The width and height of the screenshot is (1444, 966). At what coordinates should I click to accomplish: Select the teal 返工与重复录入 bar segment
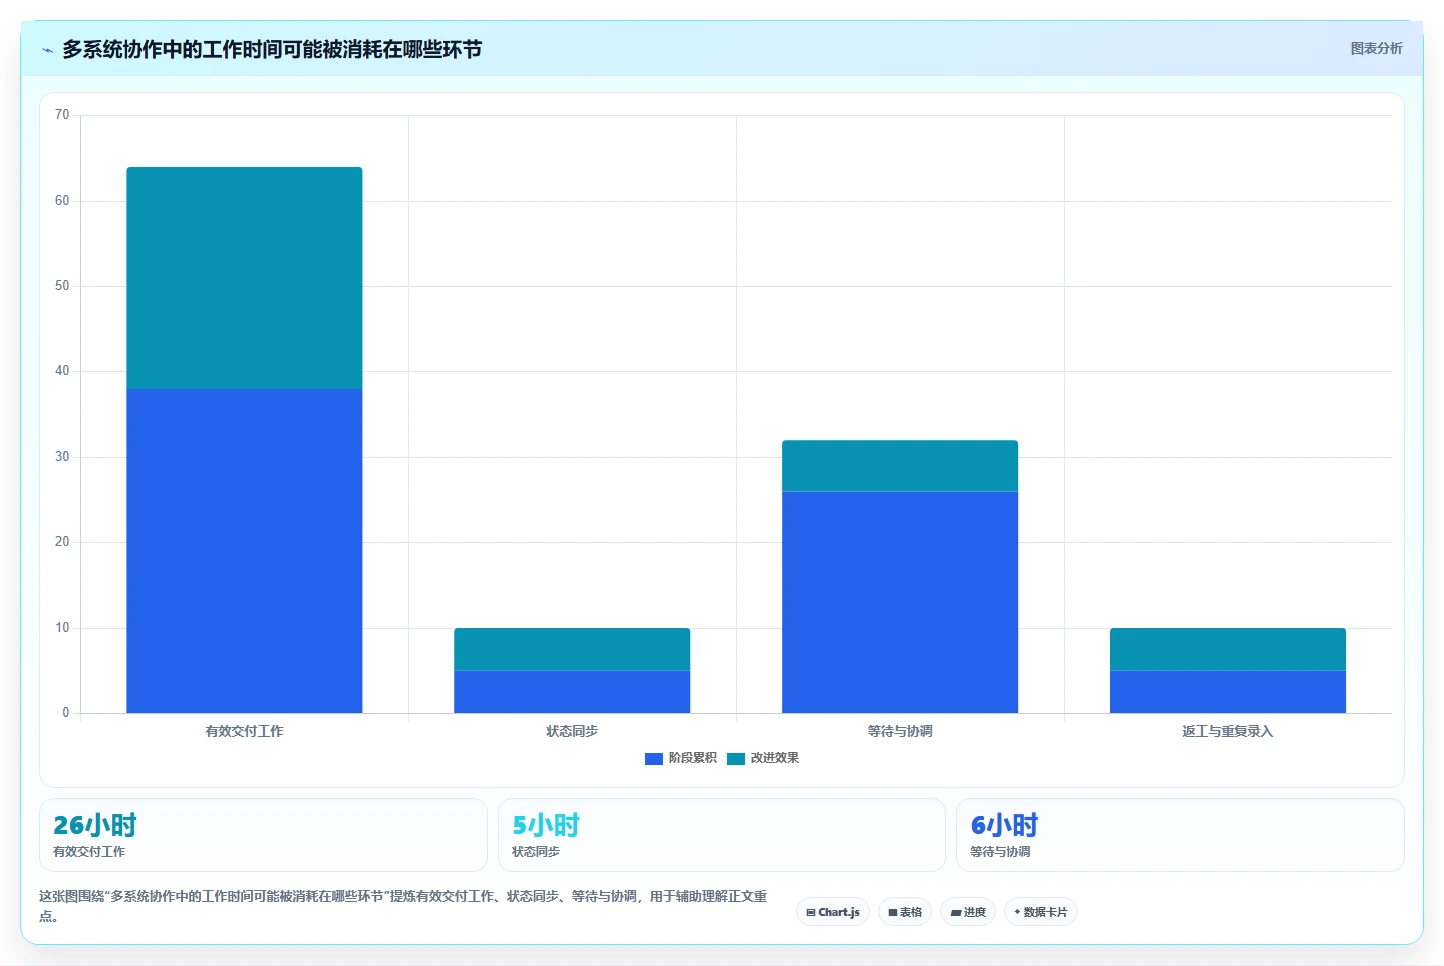click(1228, 649)
